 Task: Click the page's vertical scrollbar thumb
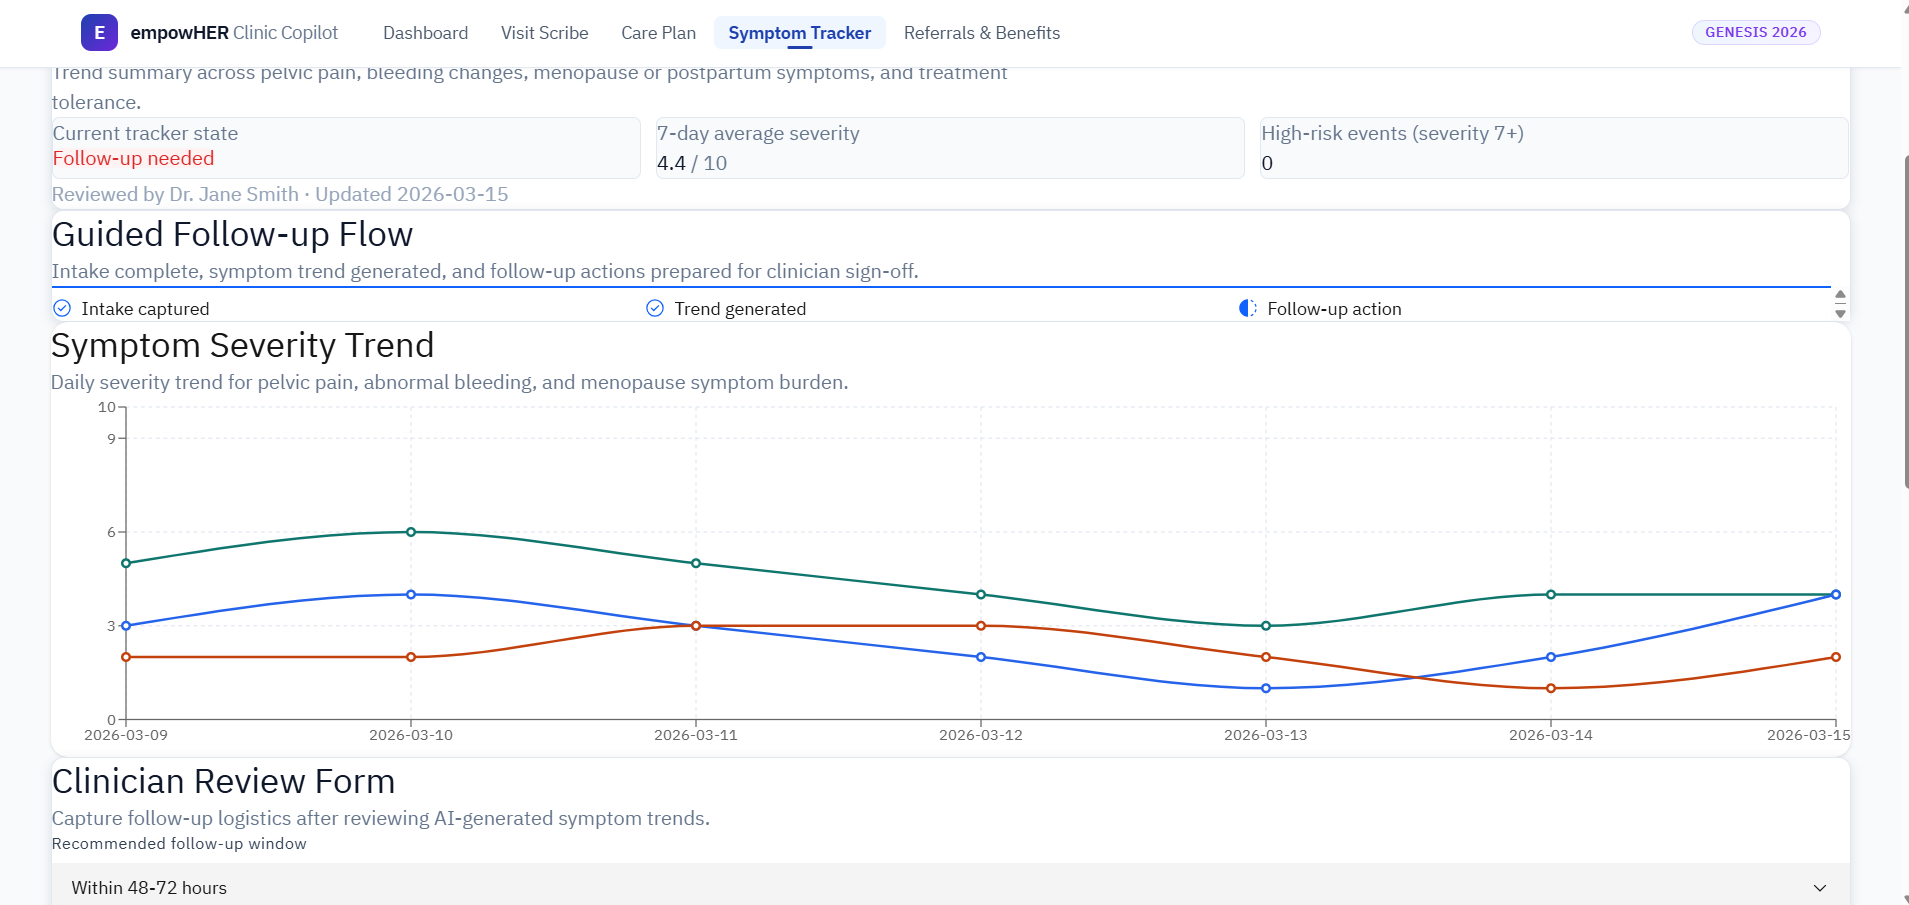1905,320
